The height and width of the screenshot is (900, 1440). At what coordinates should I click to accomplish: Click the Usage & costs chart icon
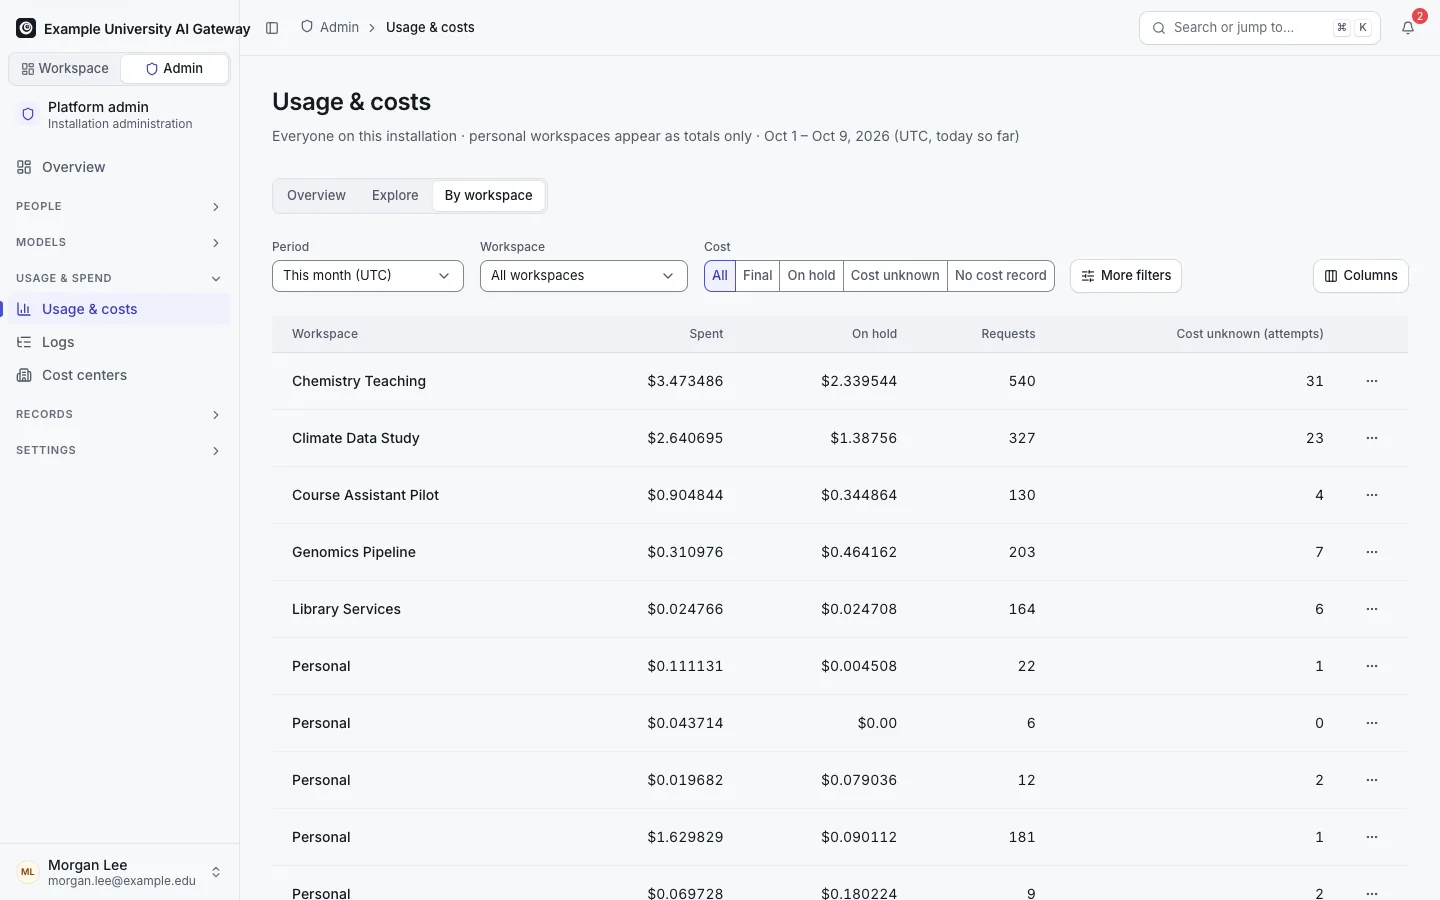pos(24,309)
